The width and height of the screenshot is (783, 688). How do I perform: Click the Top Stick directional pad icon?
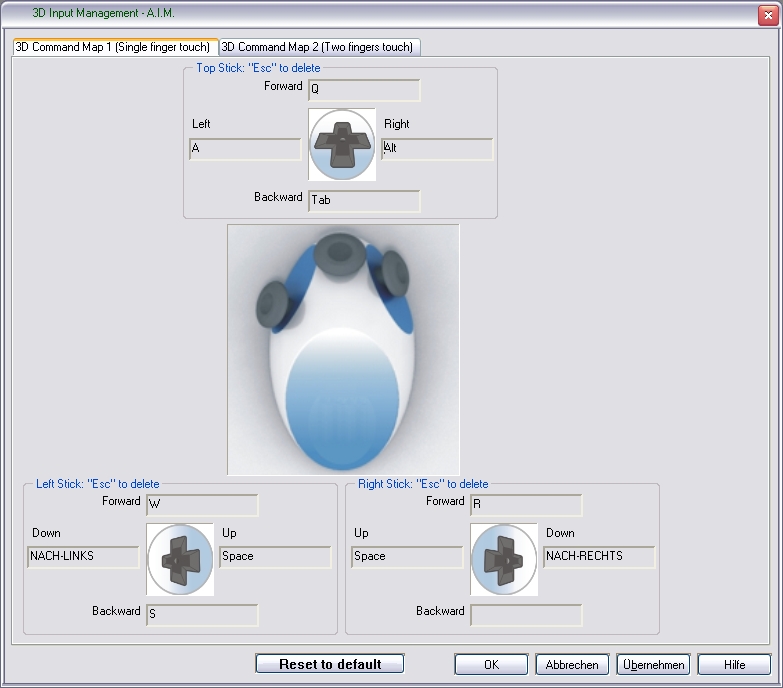coord(342,144)
